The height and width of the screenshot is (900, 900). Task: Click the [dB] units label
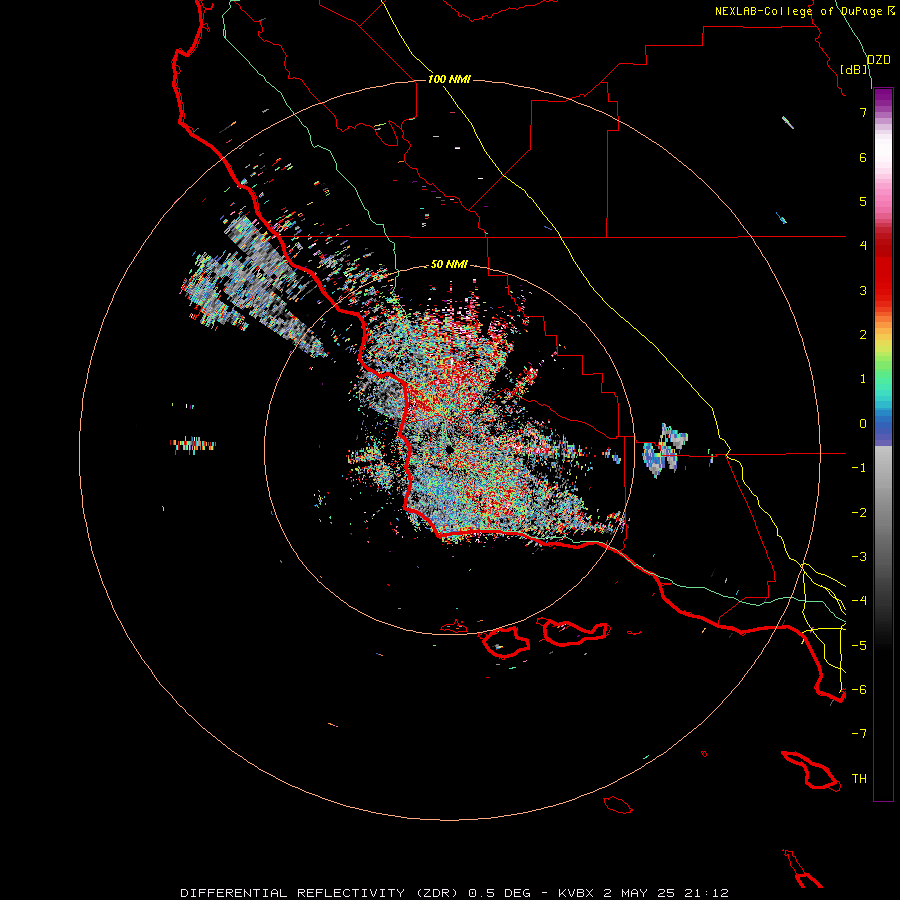pyautogui.click(x=854, y=69)
